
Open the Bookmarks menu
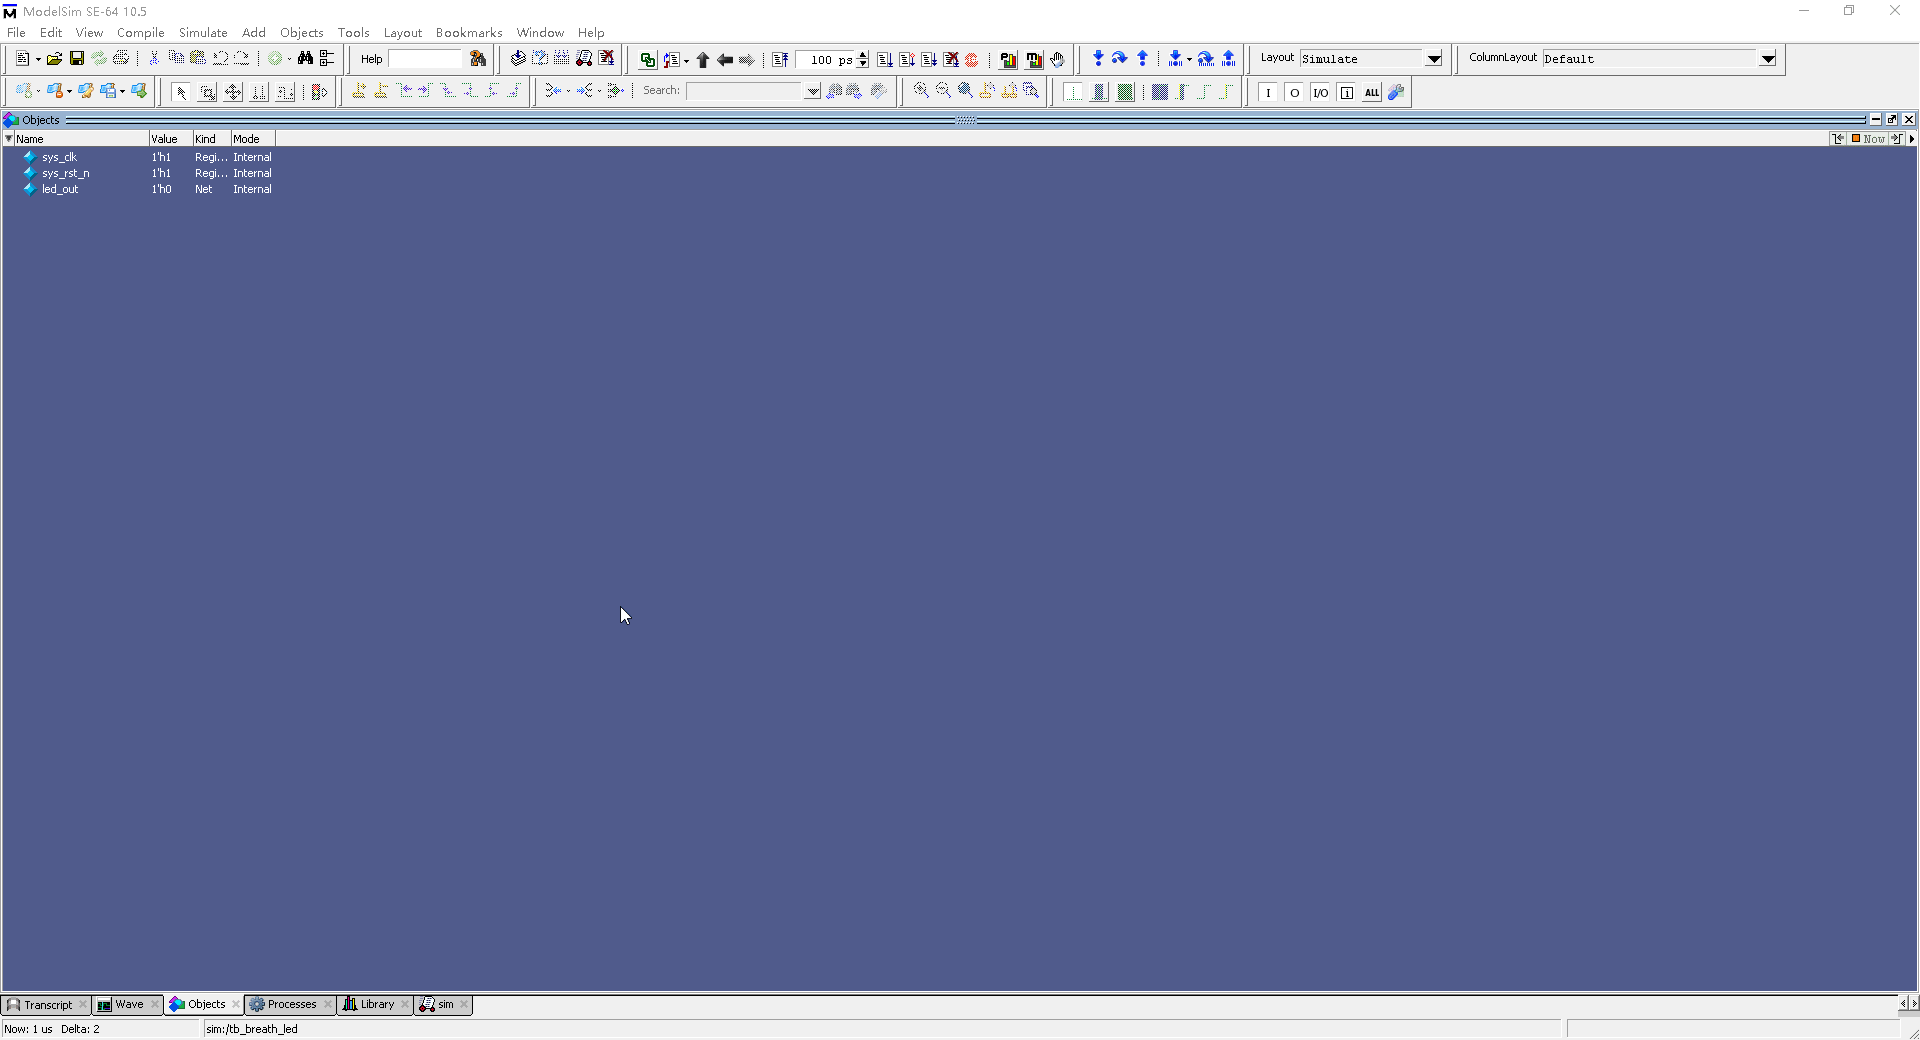coord(469,32)
